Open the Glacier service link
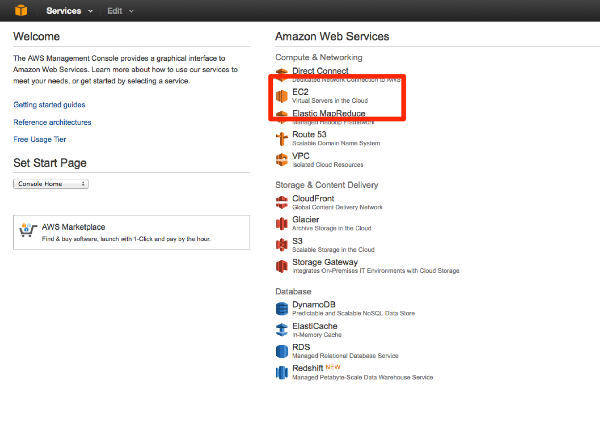This screenshot has height=429, width=600. point(306,219)
